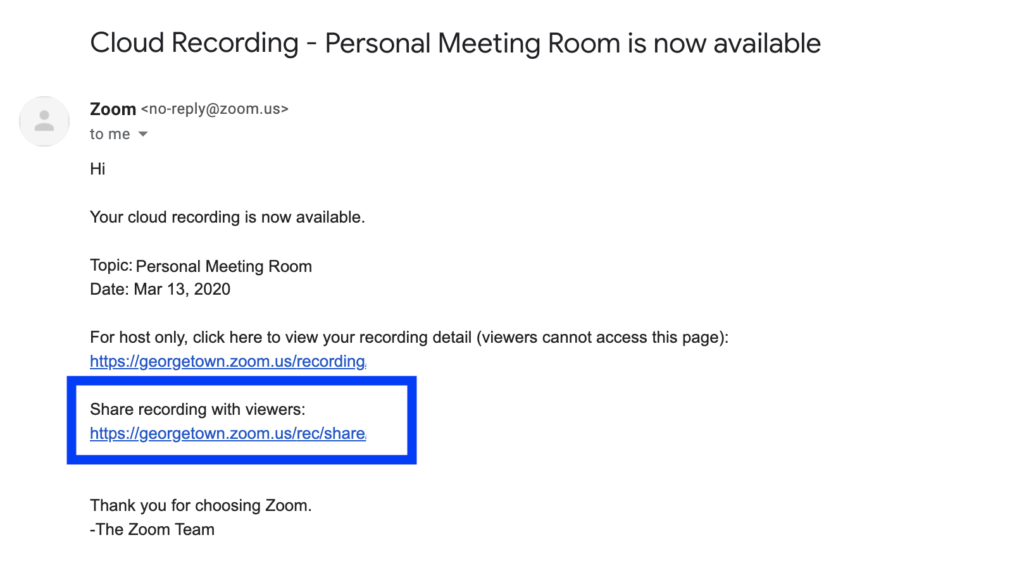Click the dropdown arrow beside "to me"
This screenshot has width=1024, height=578.
coord(142,133)
